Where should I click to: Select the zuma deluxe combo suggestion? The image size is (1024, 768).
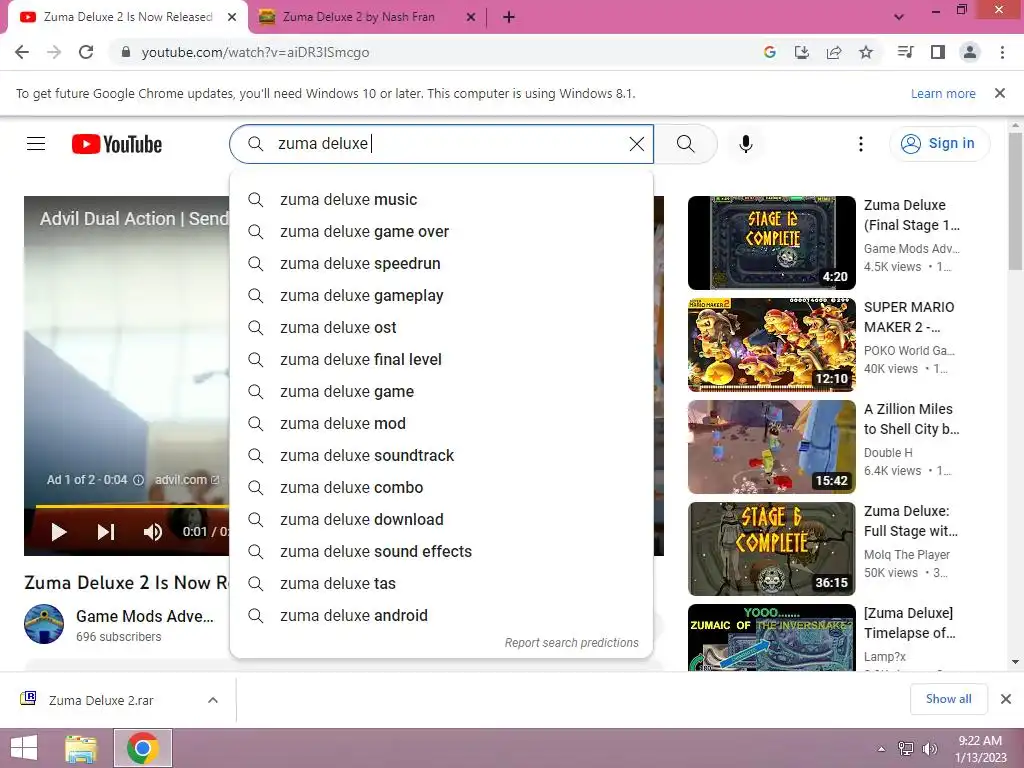(x=441, y=487)
